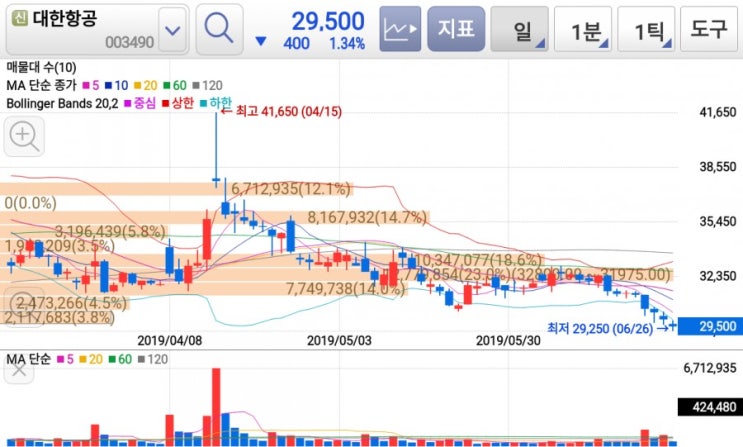Viewport: 743px width, 447px height.
Task: Click the 1.34% change rate text
Action: point(347,44)
